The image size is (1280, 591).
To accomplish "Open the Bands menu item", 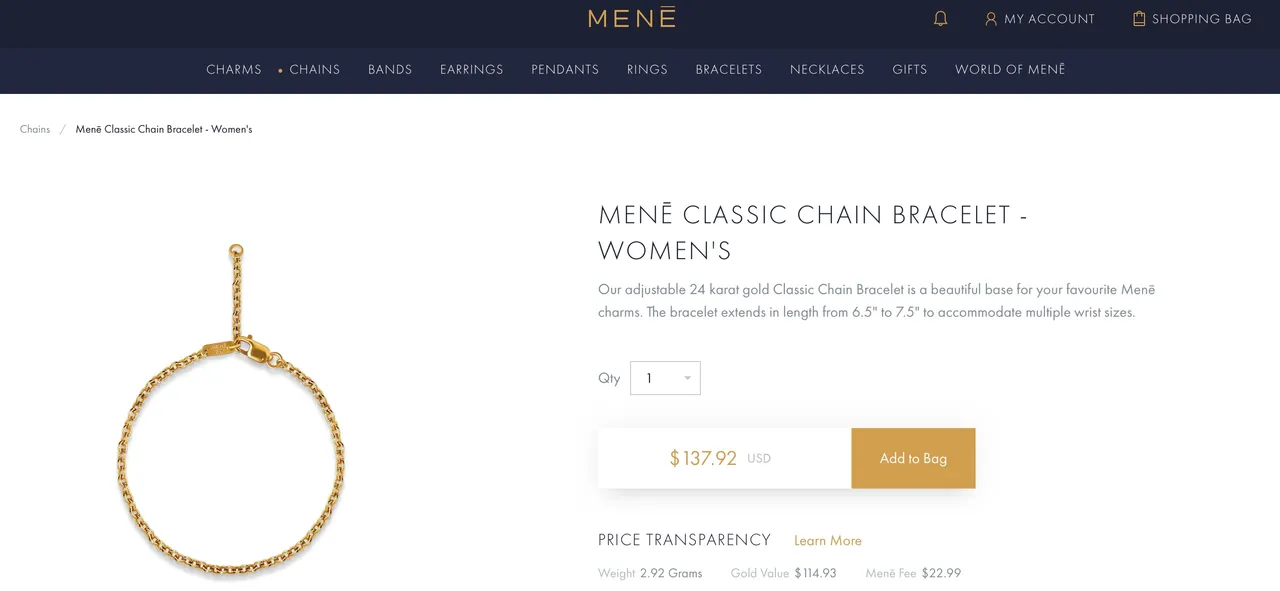I will pyautogui.click(x=390, y=70).
